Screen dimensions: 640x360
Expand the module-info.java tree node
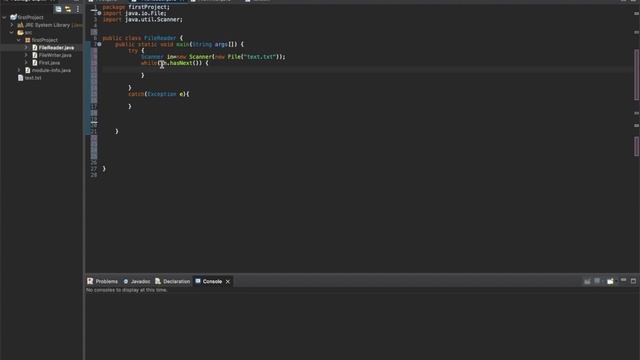coord(19,70)
